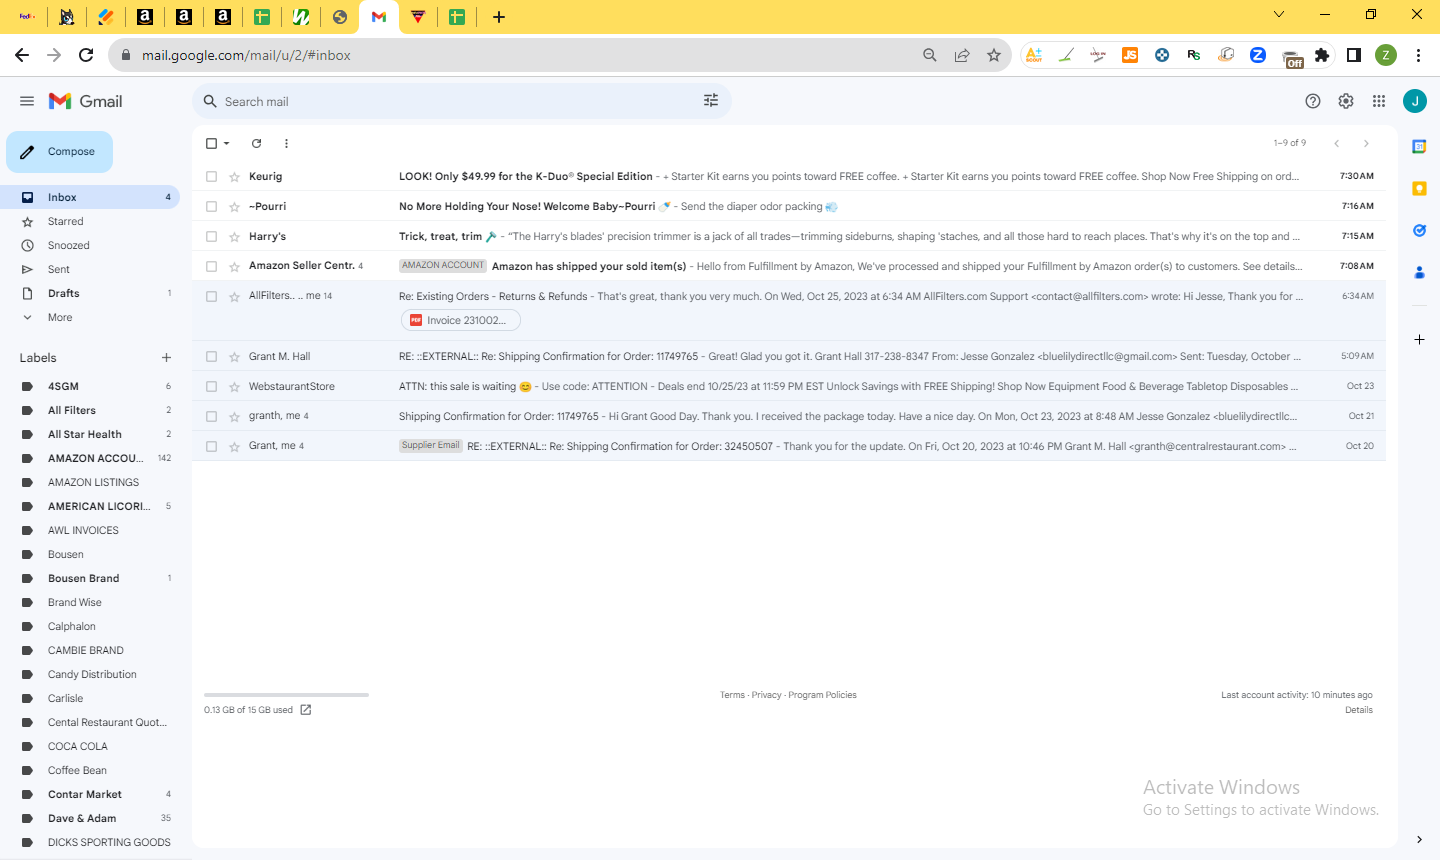Open account activity Details link
Viewport: 1440px width, 860px height.
[x=1359, y=710]
